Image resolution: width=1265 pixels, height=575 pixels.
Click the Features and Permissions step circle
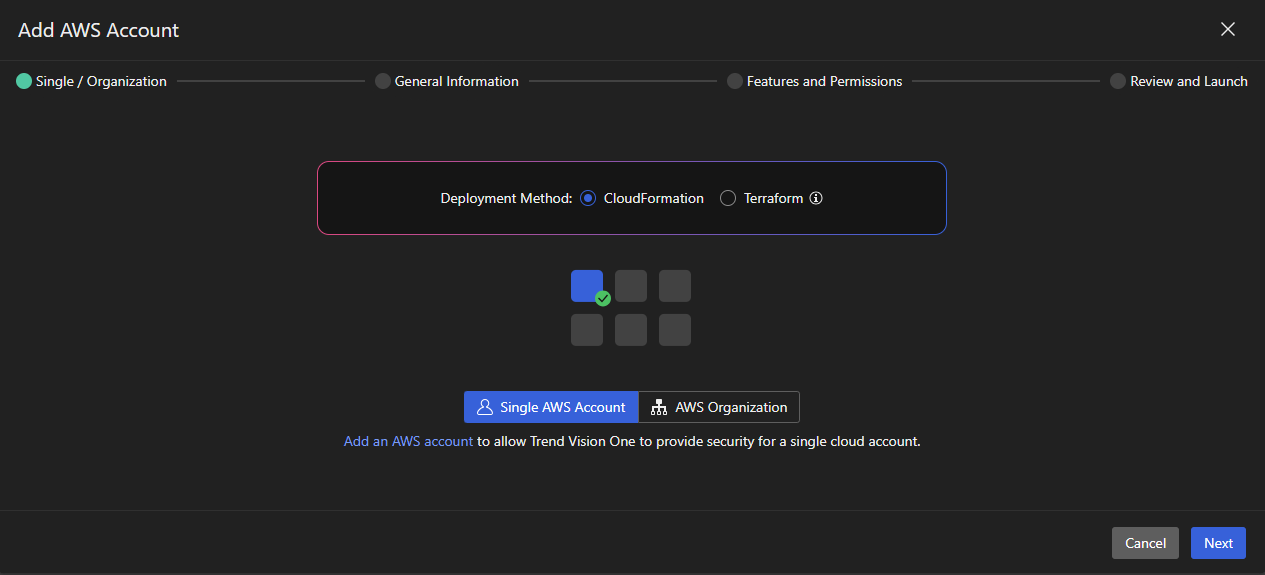[735, 81]
